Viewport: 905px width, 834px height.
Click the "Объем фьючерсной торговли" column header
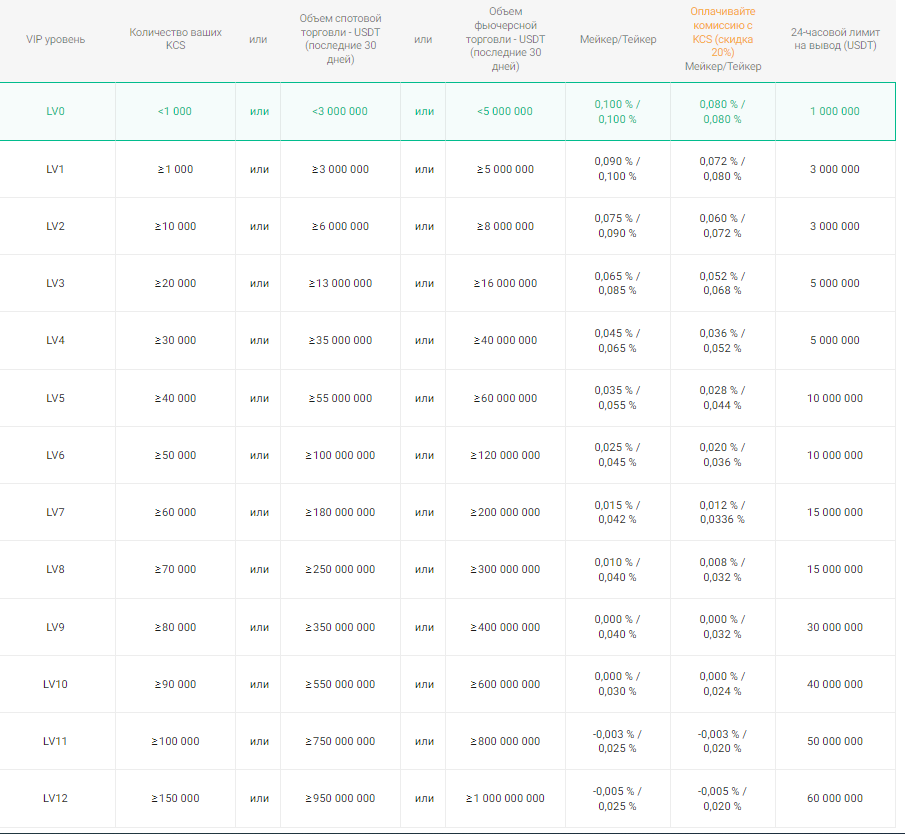[x=505, y=39]
